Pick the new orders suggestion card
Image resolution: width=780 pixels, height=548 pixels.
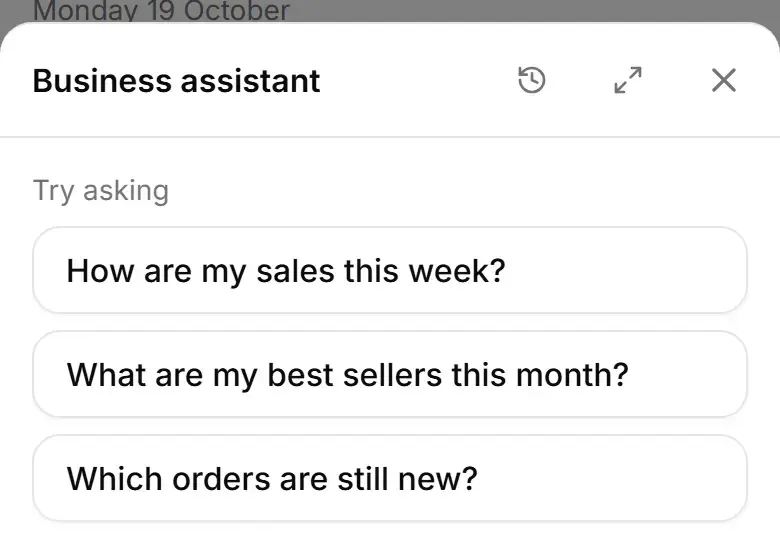[x=390, y=478]
